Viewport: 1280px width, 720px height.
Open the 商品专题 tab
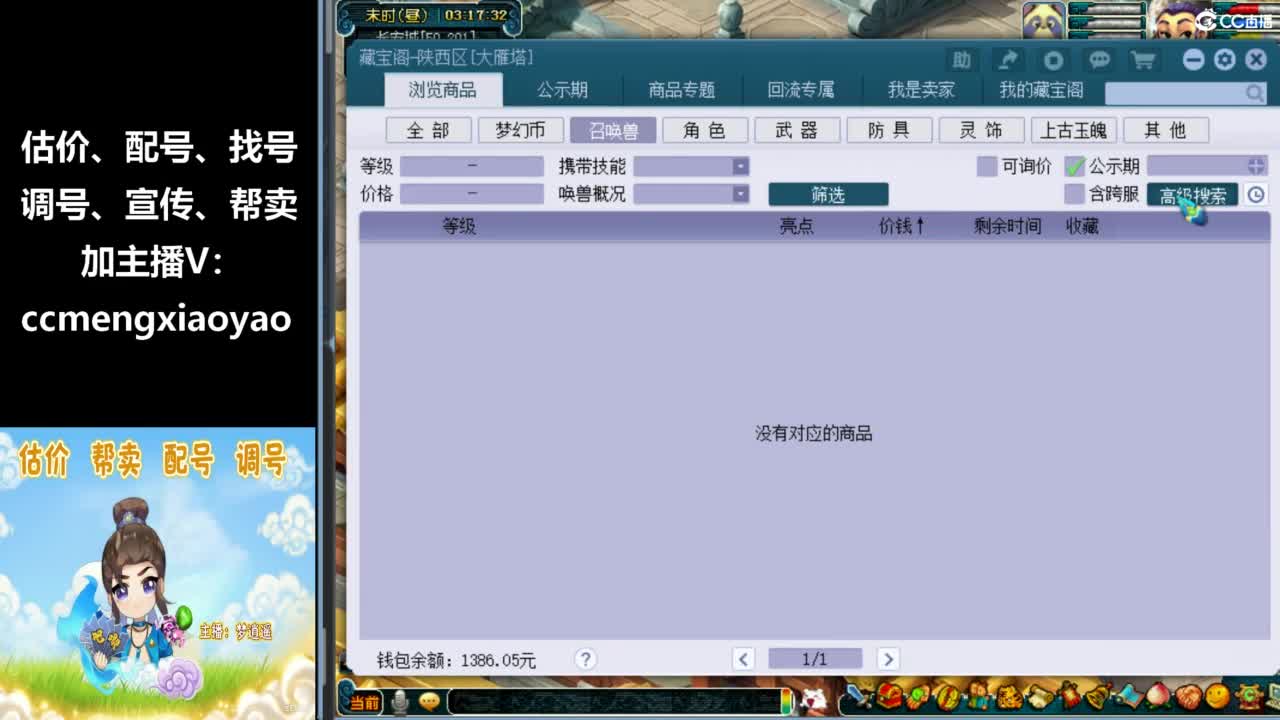coord(682,90)
